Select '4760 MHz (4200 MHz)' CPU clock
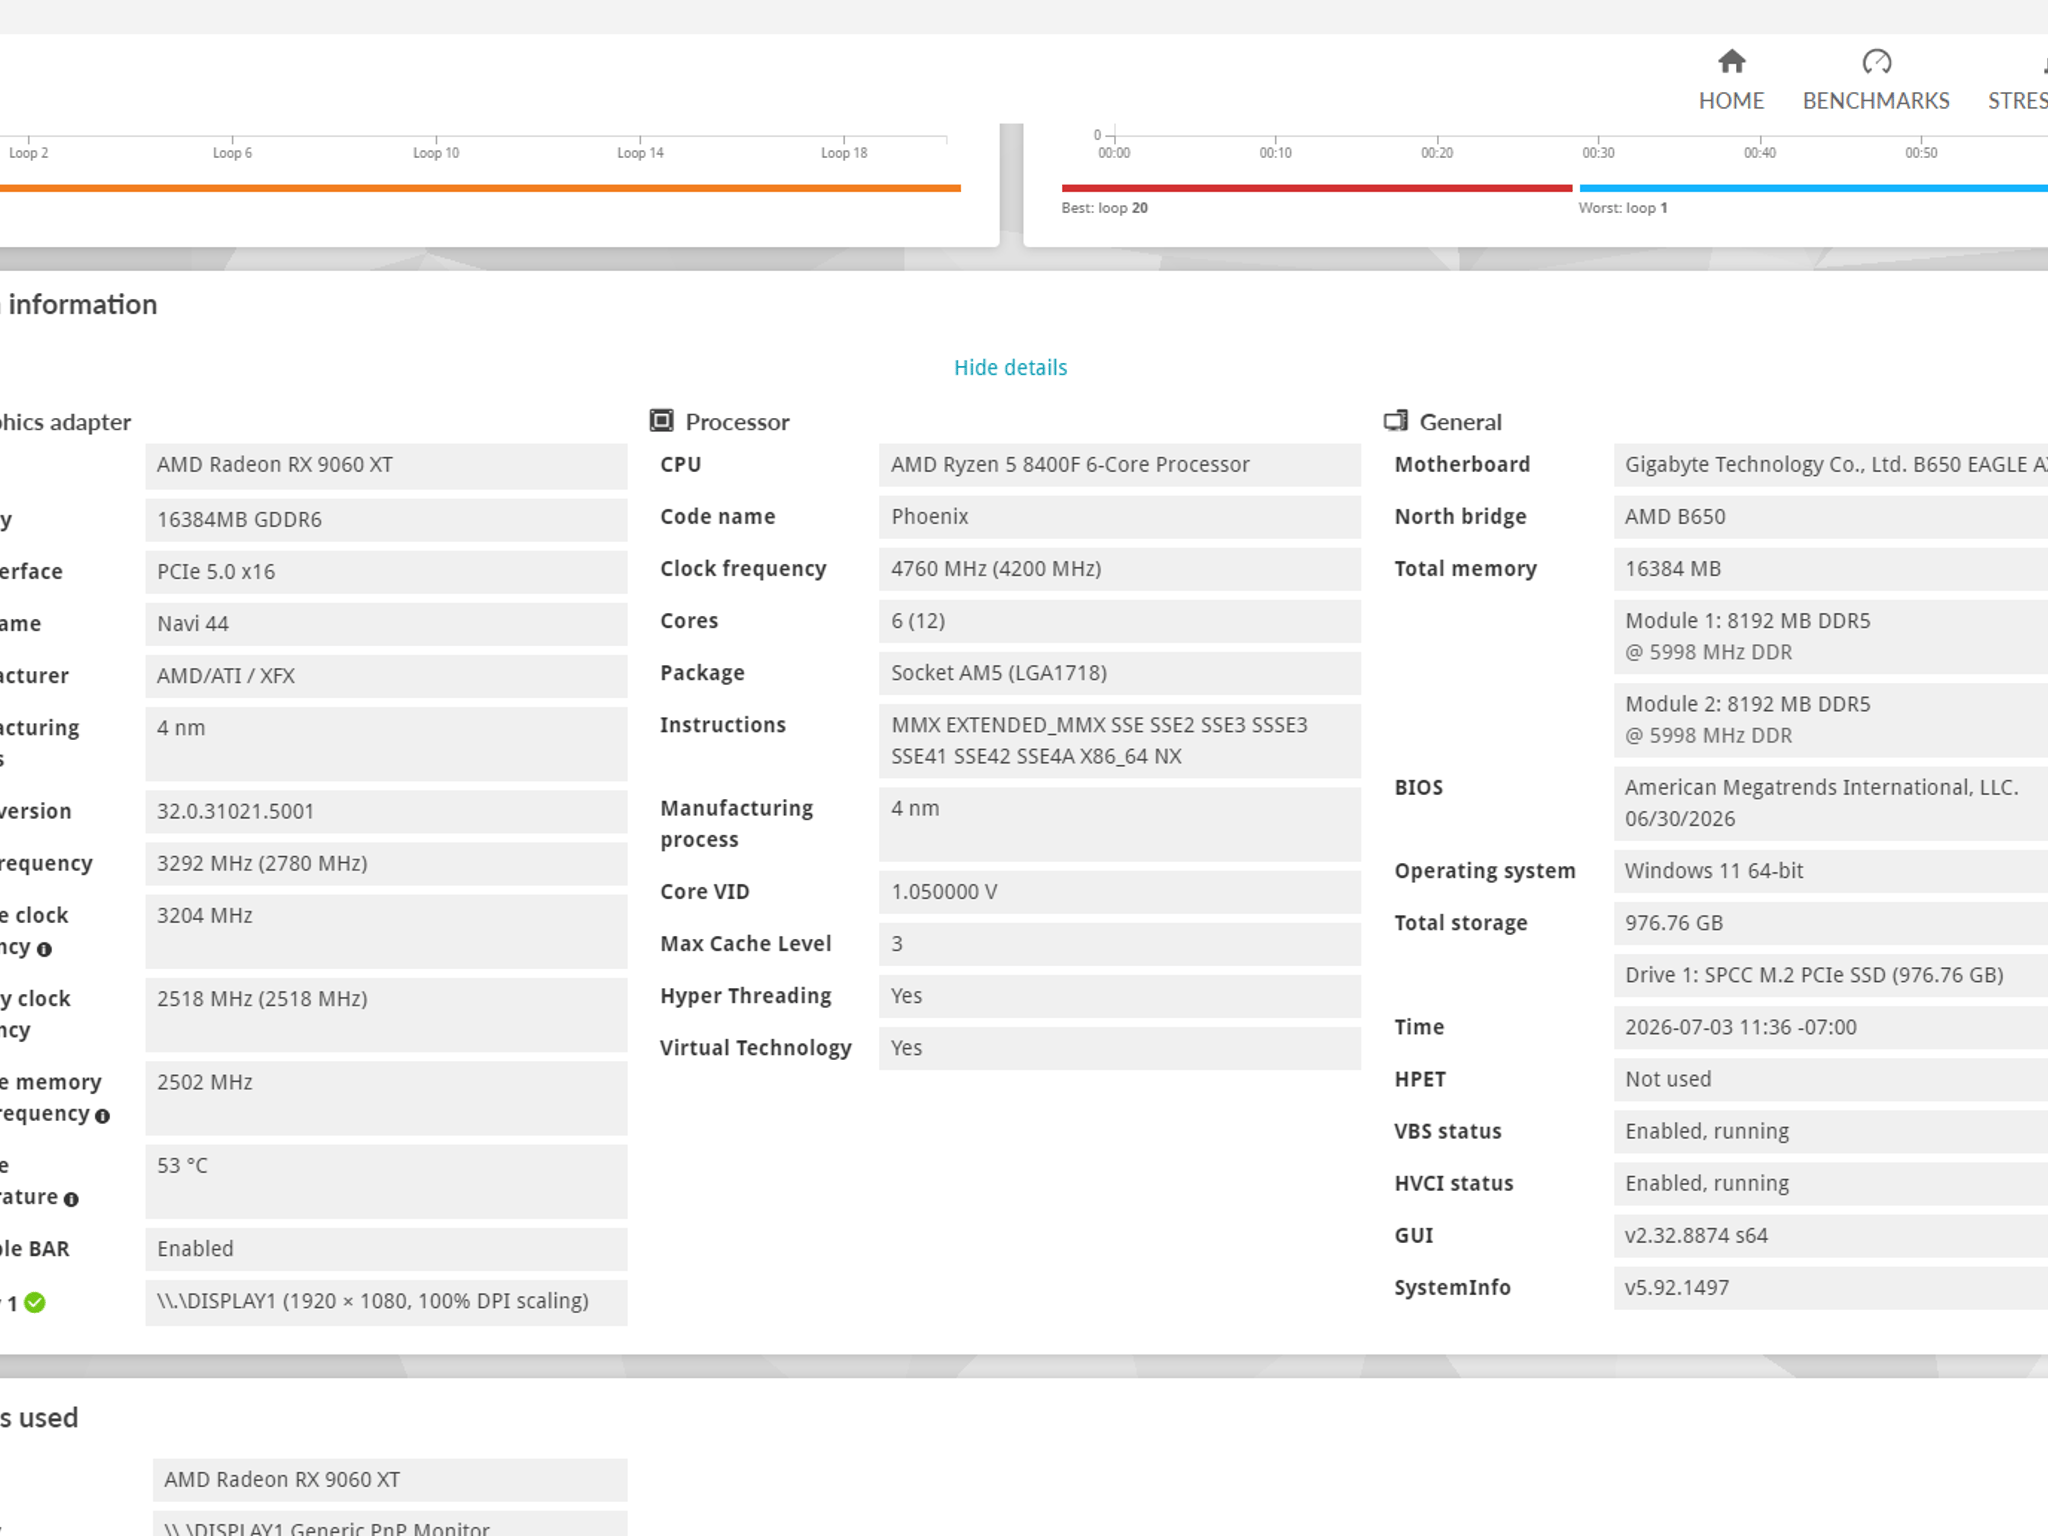The image size is (2048, 1536). click(x=1120, y=569)
